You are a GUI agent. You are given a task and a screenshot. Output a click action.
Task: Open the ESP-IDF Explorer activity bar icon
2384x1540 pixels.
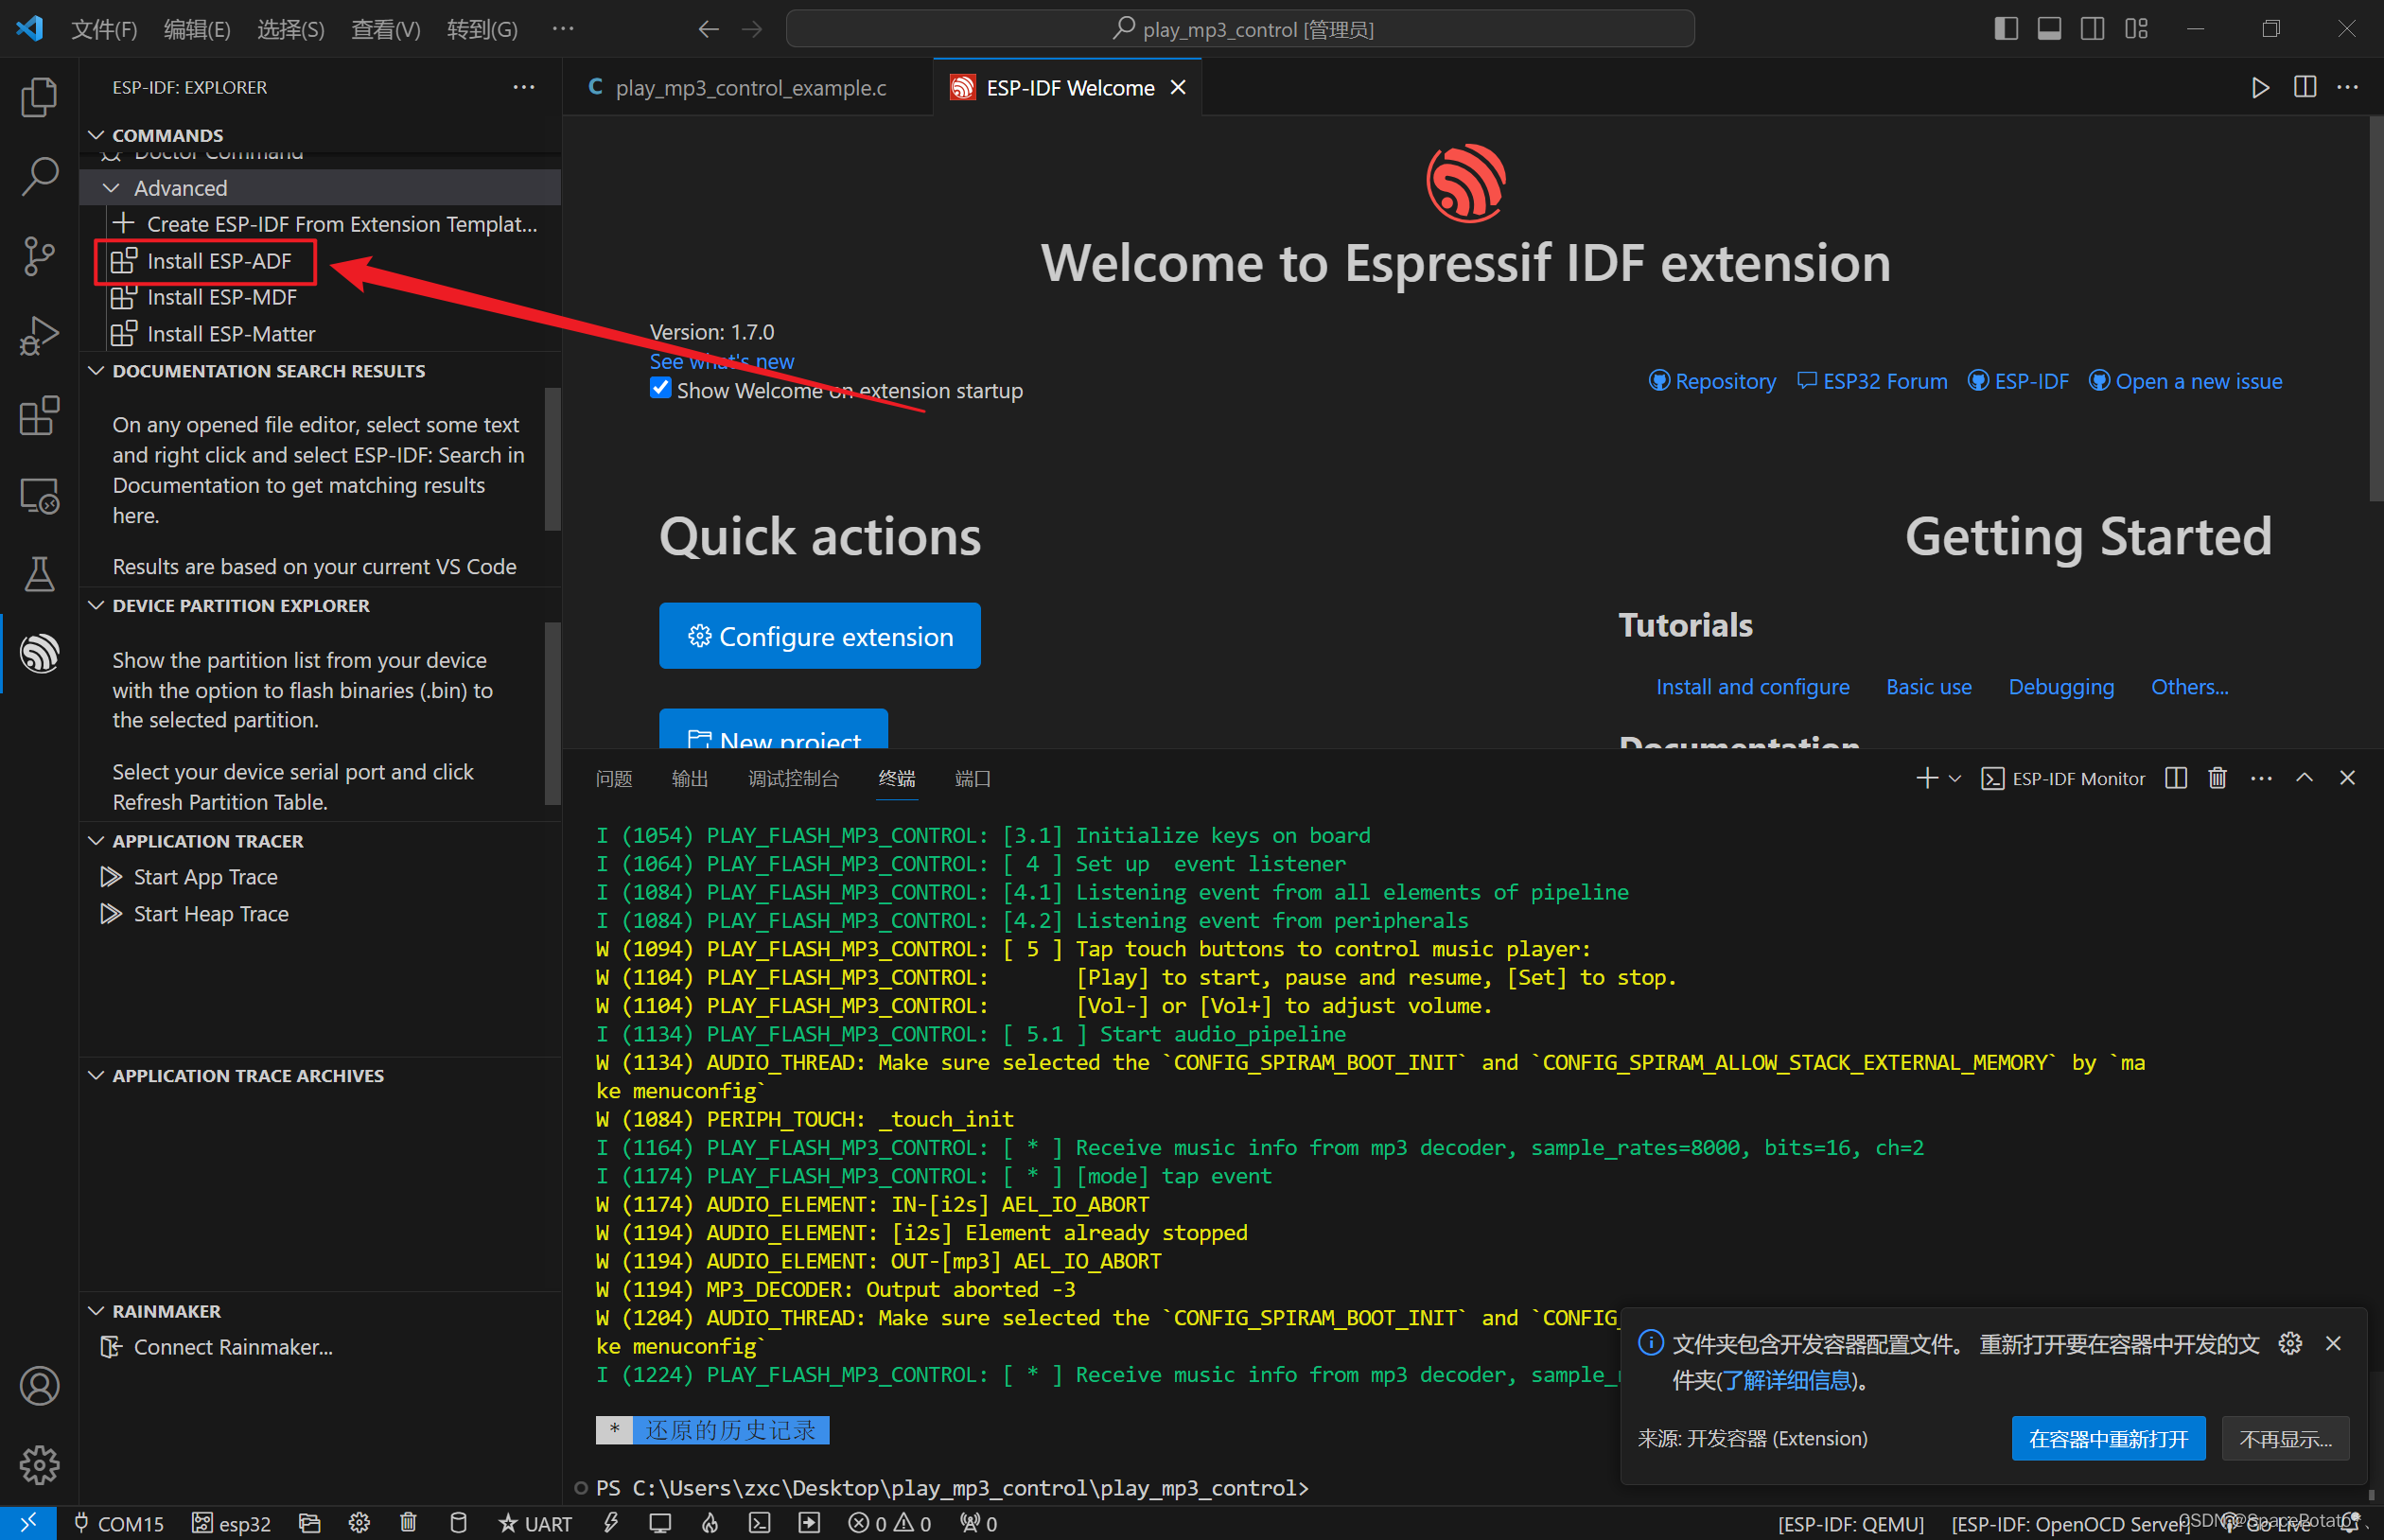(x=39, y=653)
